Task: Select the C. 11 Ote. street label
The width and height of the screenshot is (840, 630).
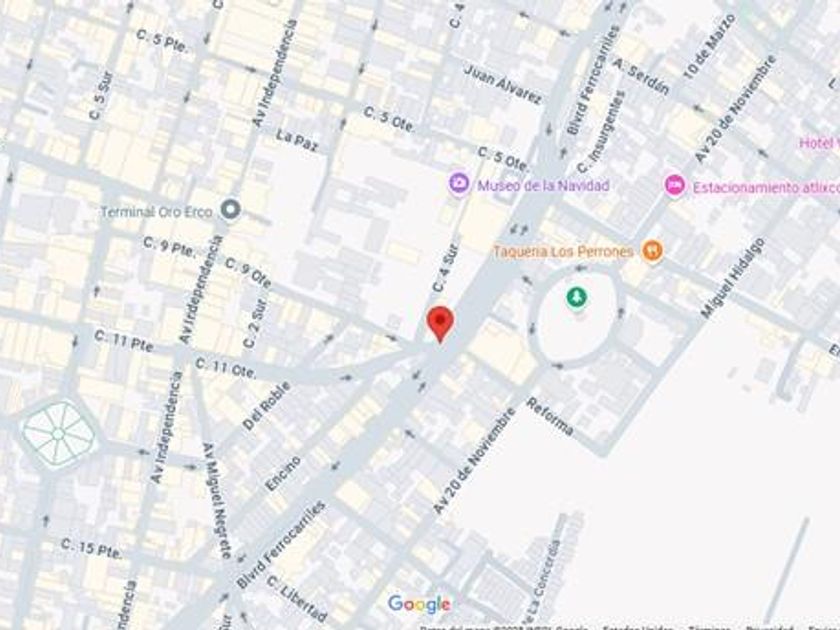Action: click(226, 368)
